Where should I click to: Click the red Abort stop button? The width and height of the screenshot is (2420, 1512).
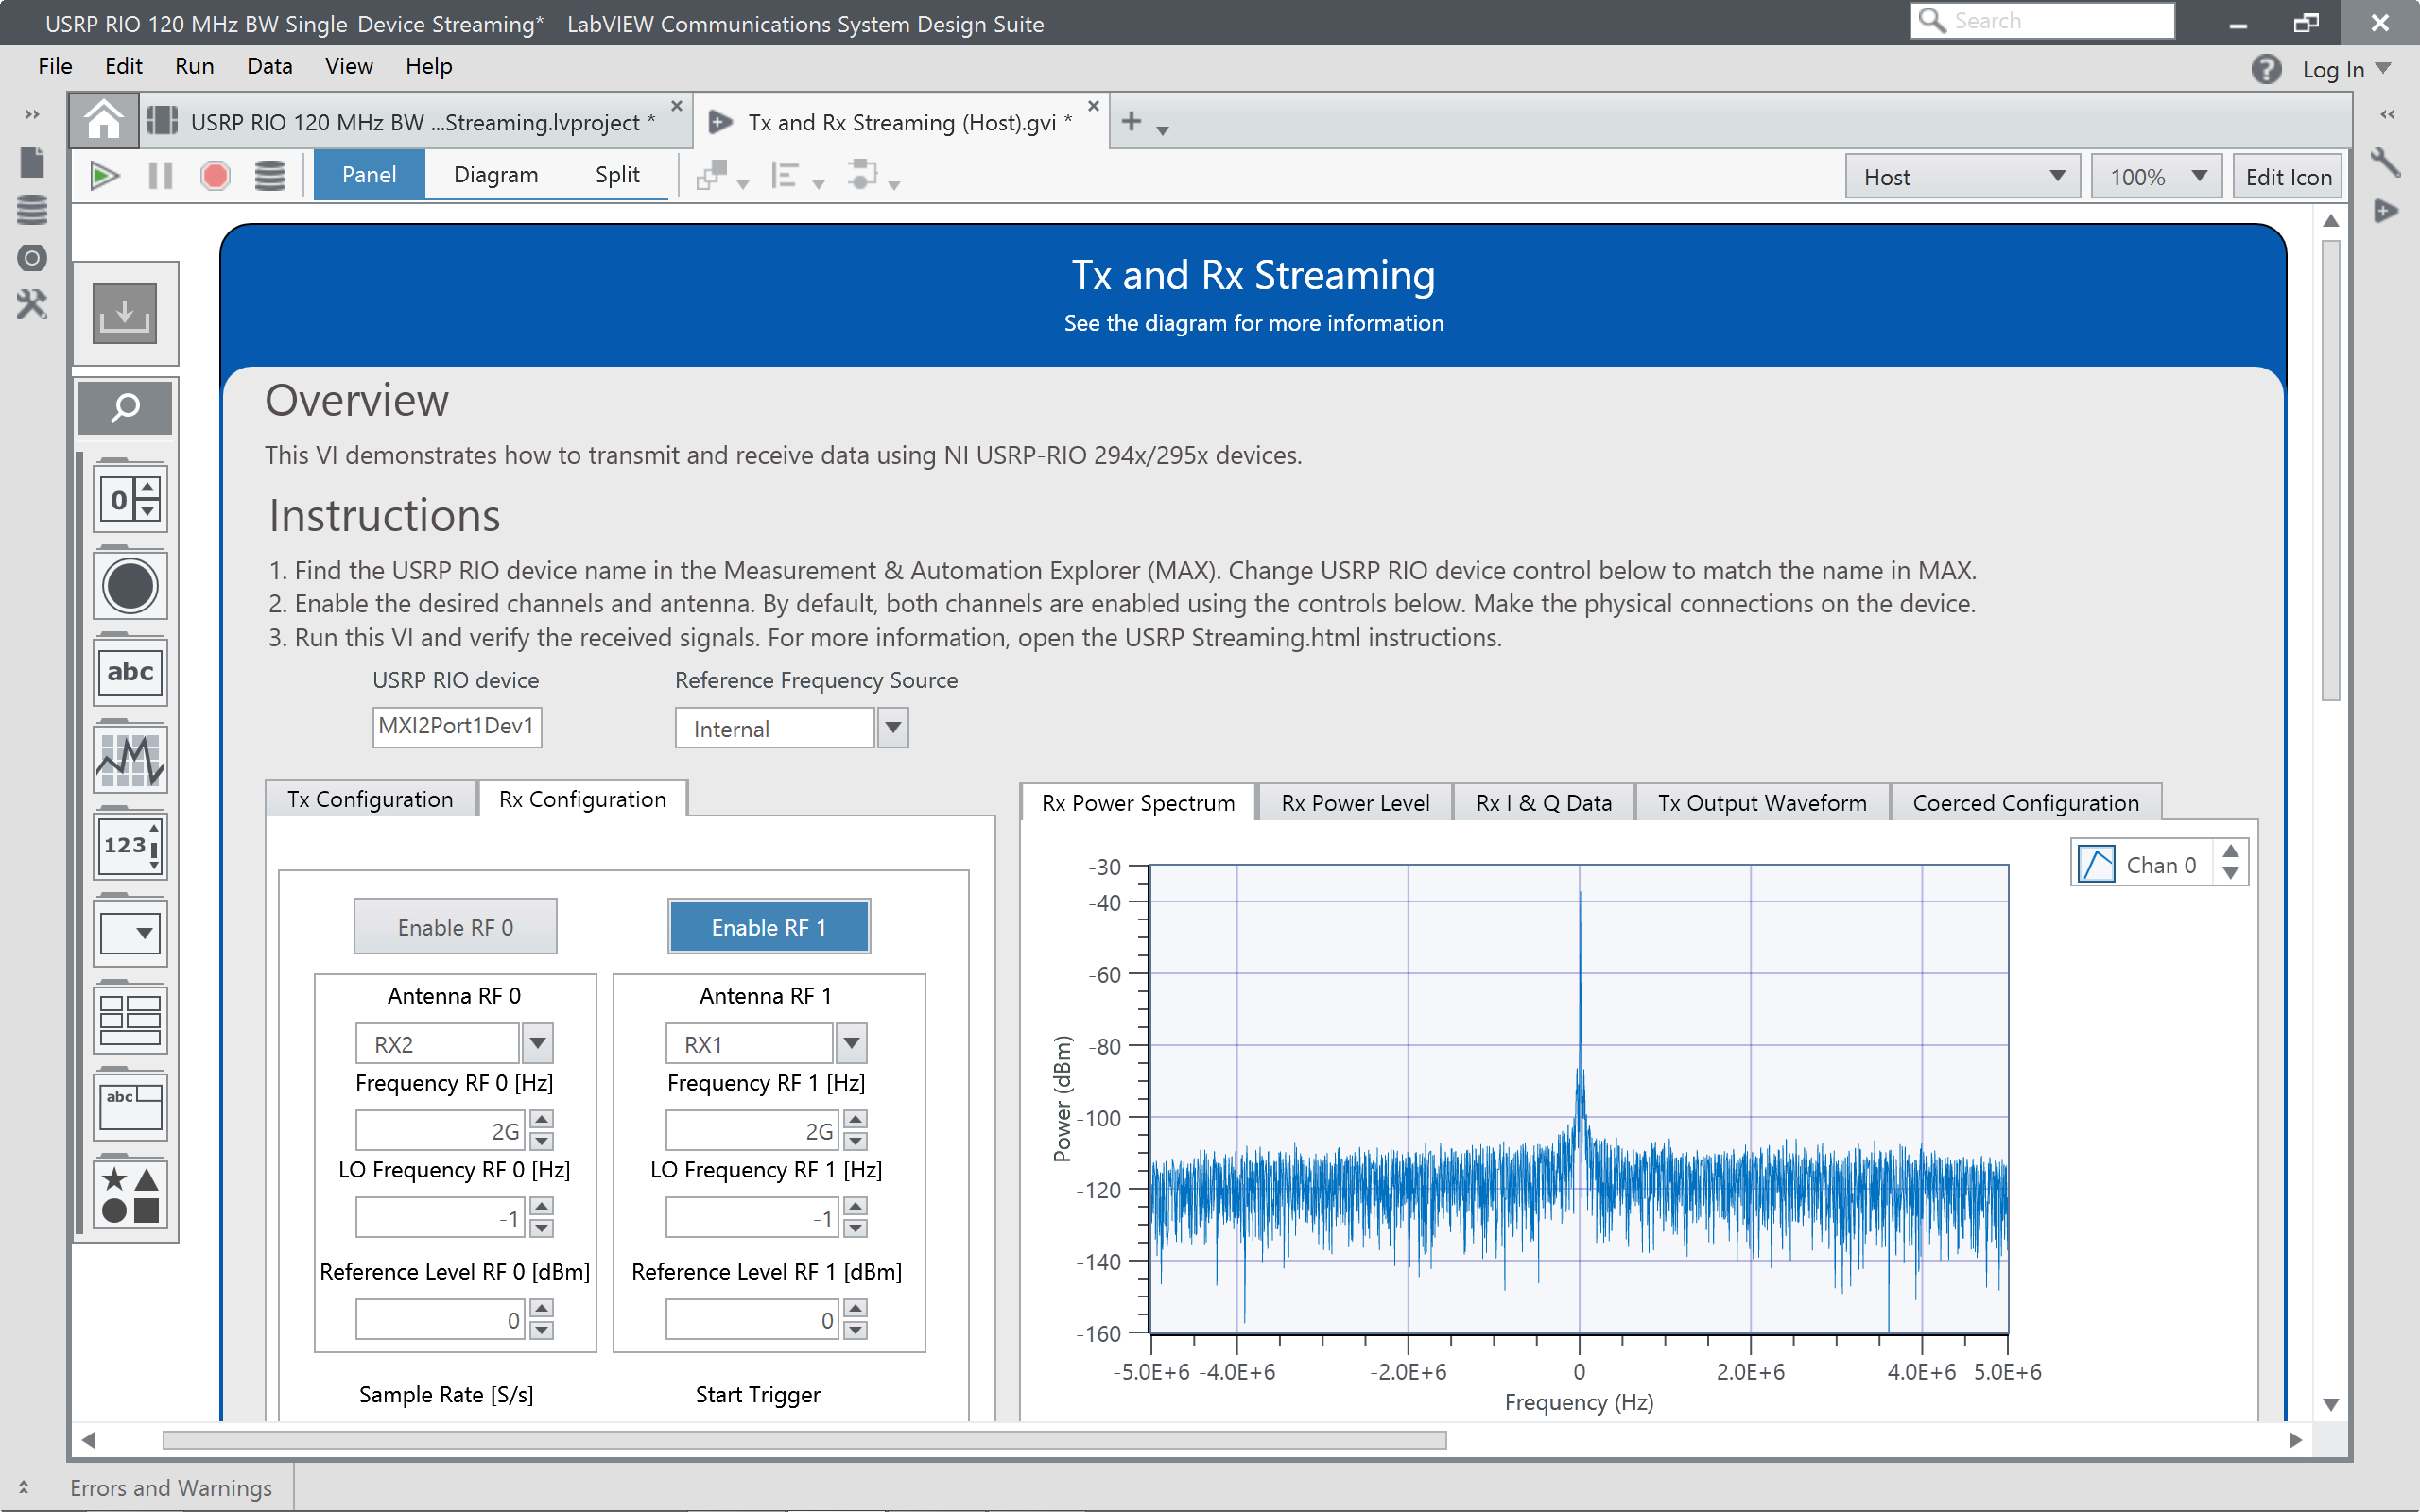click(215, 176)
